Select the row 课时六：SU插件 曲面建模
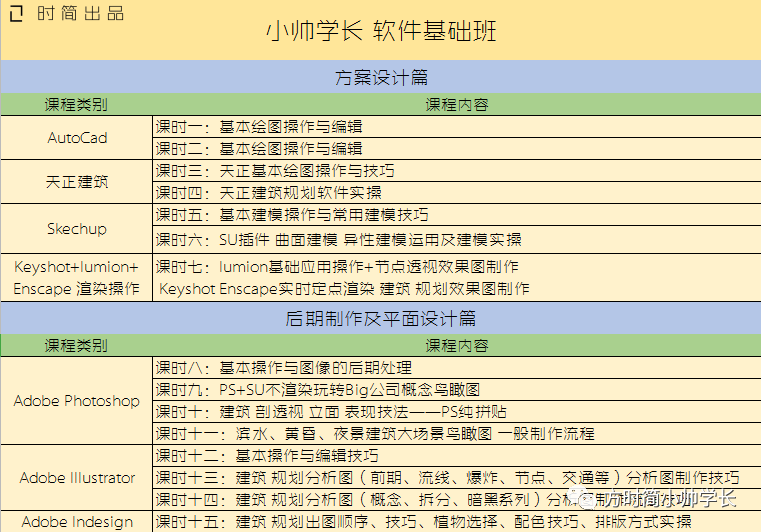This screenshot has width=761, height=532. (x=457, y=239)
